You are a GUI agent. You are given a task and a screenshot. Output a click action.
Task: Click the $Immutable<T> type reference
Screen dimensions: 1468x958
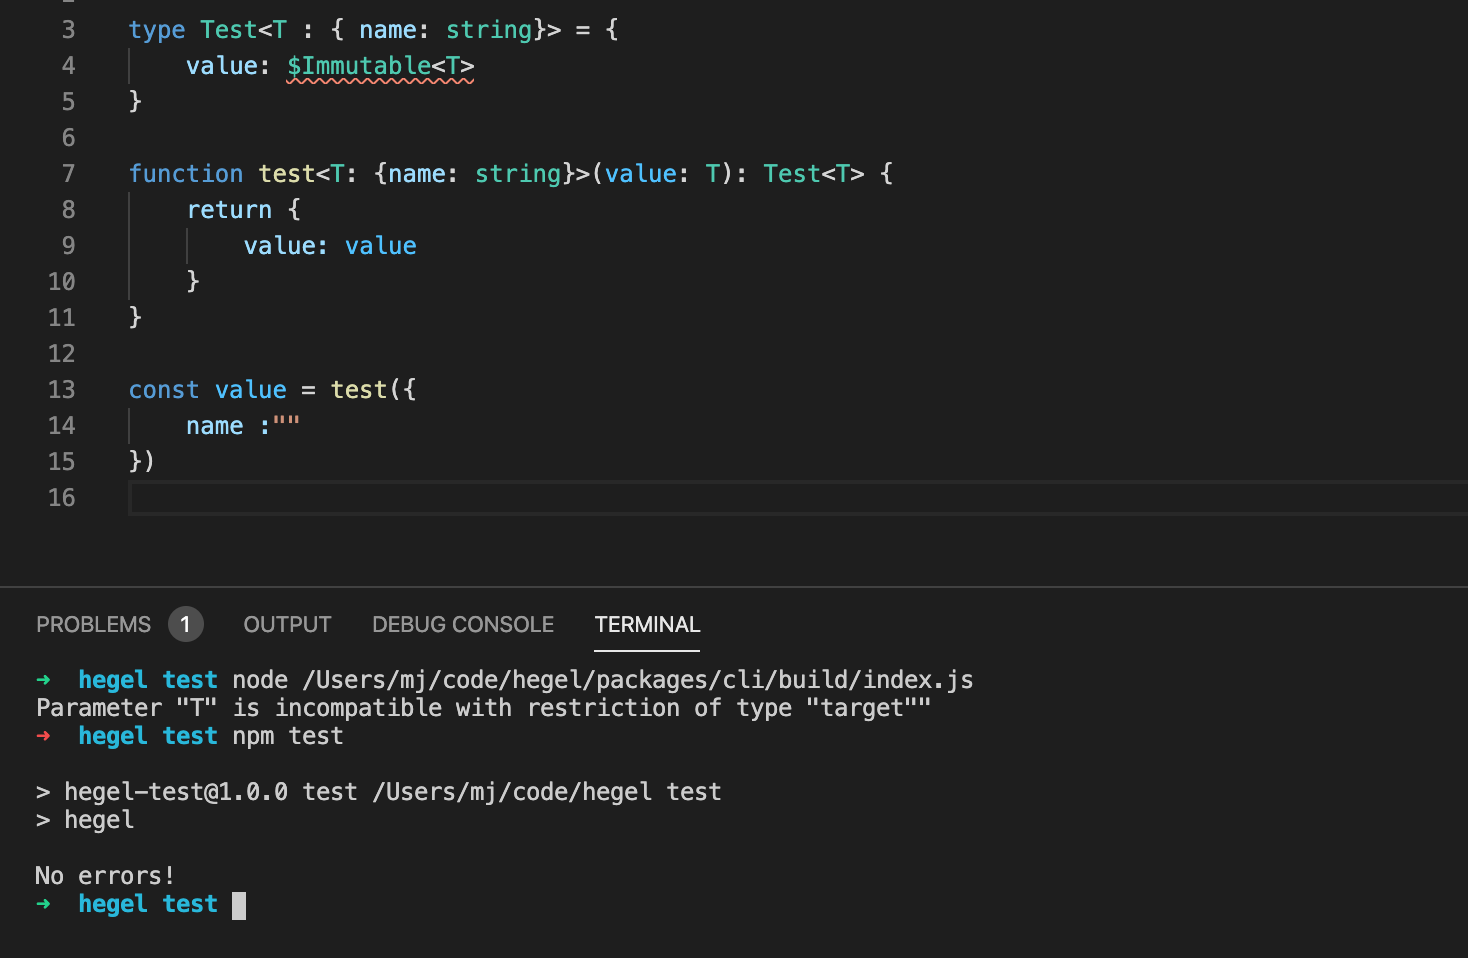pyautogui.click(x=380, y=65)
